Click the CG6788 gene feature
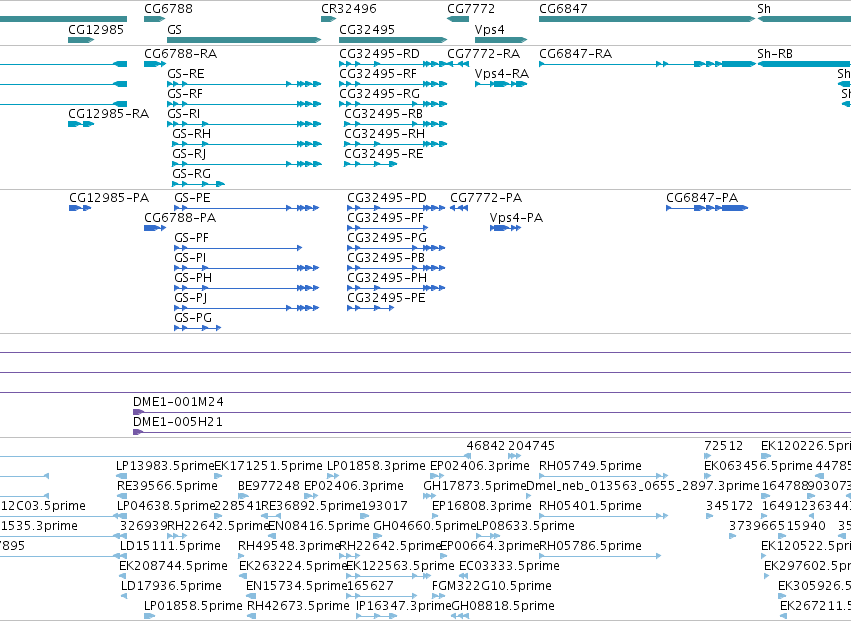 154,19
